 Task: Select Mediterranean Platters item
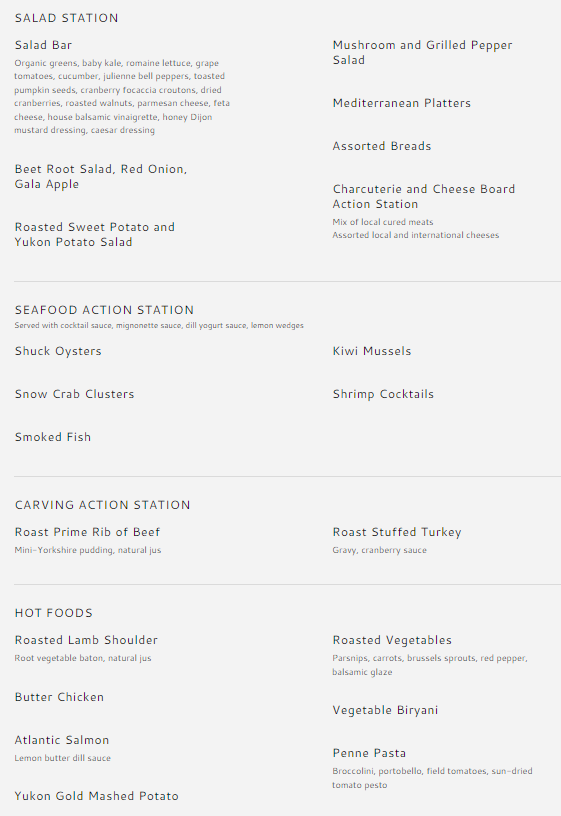pyautogui.click(x=402, y=103)
